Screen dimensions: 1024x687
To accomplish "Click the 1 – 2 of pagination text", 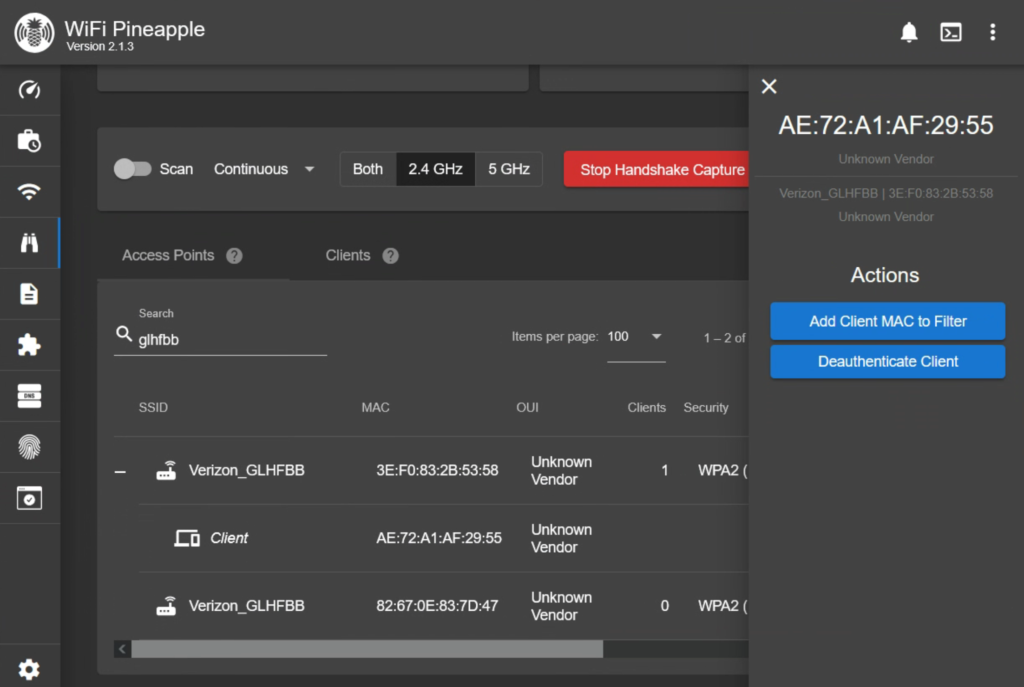I will 724,338.
